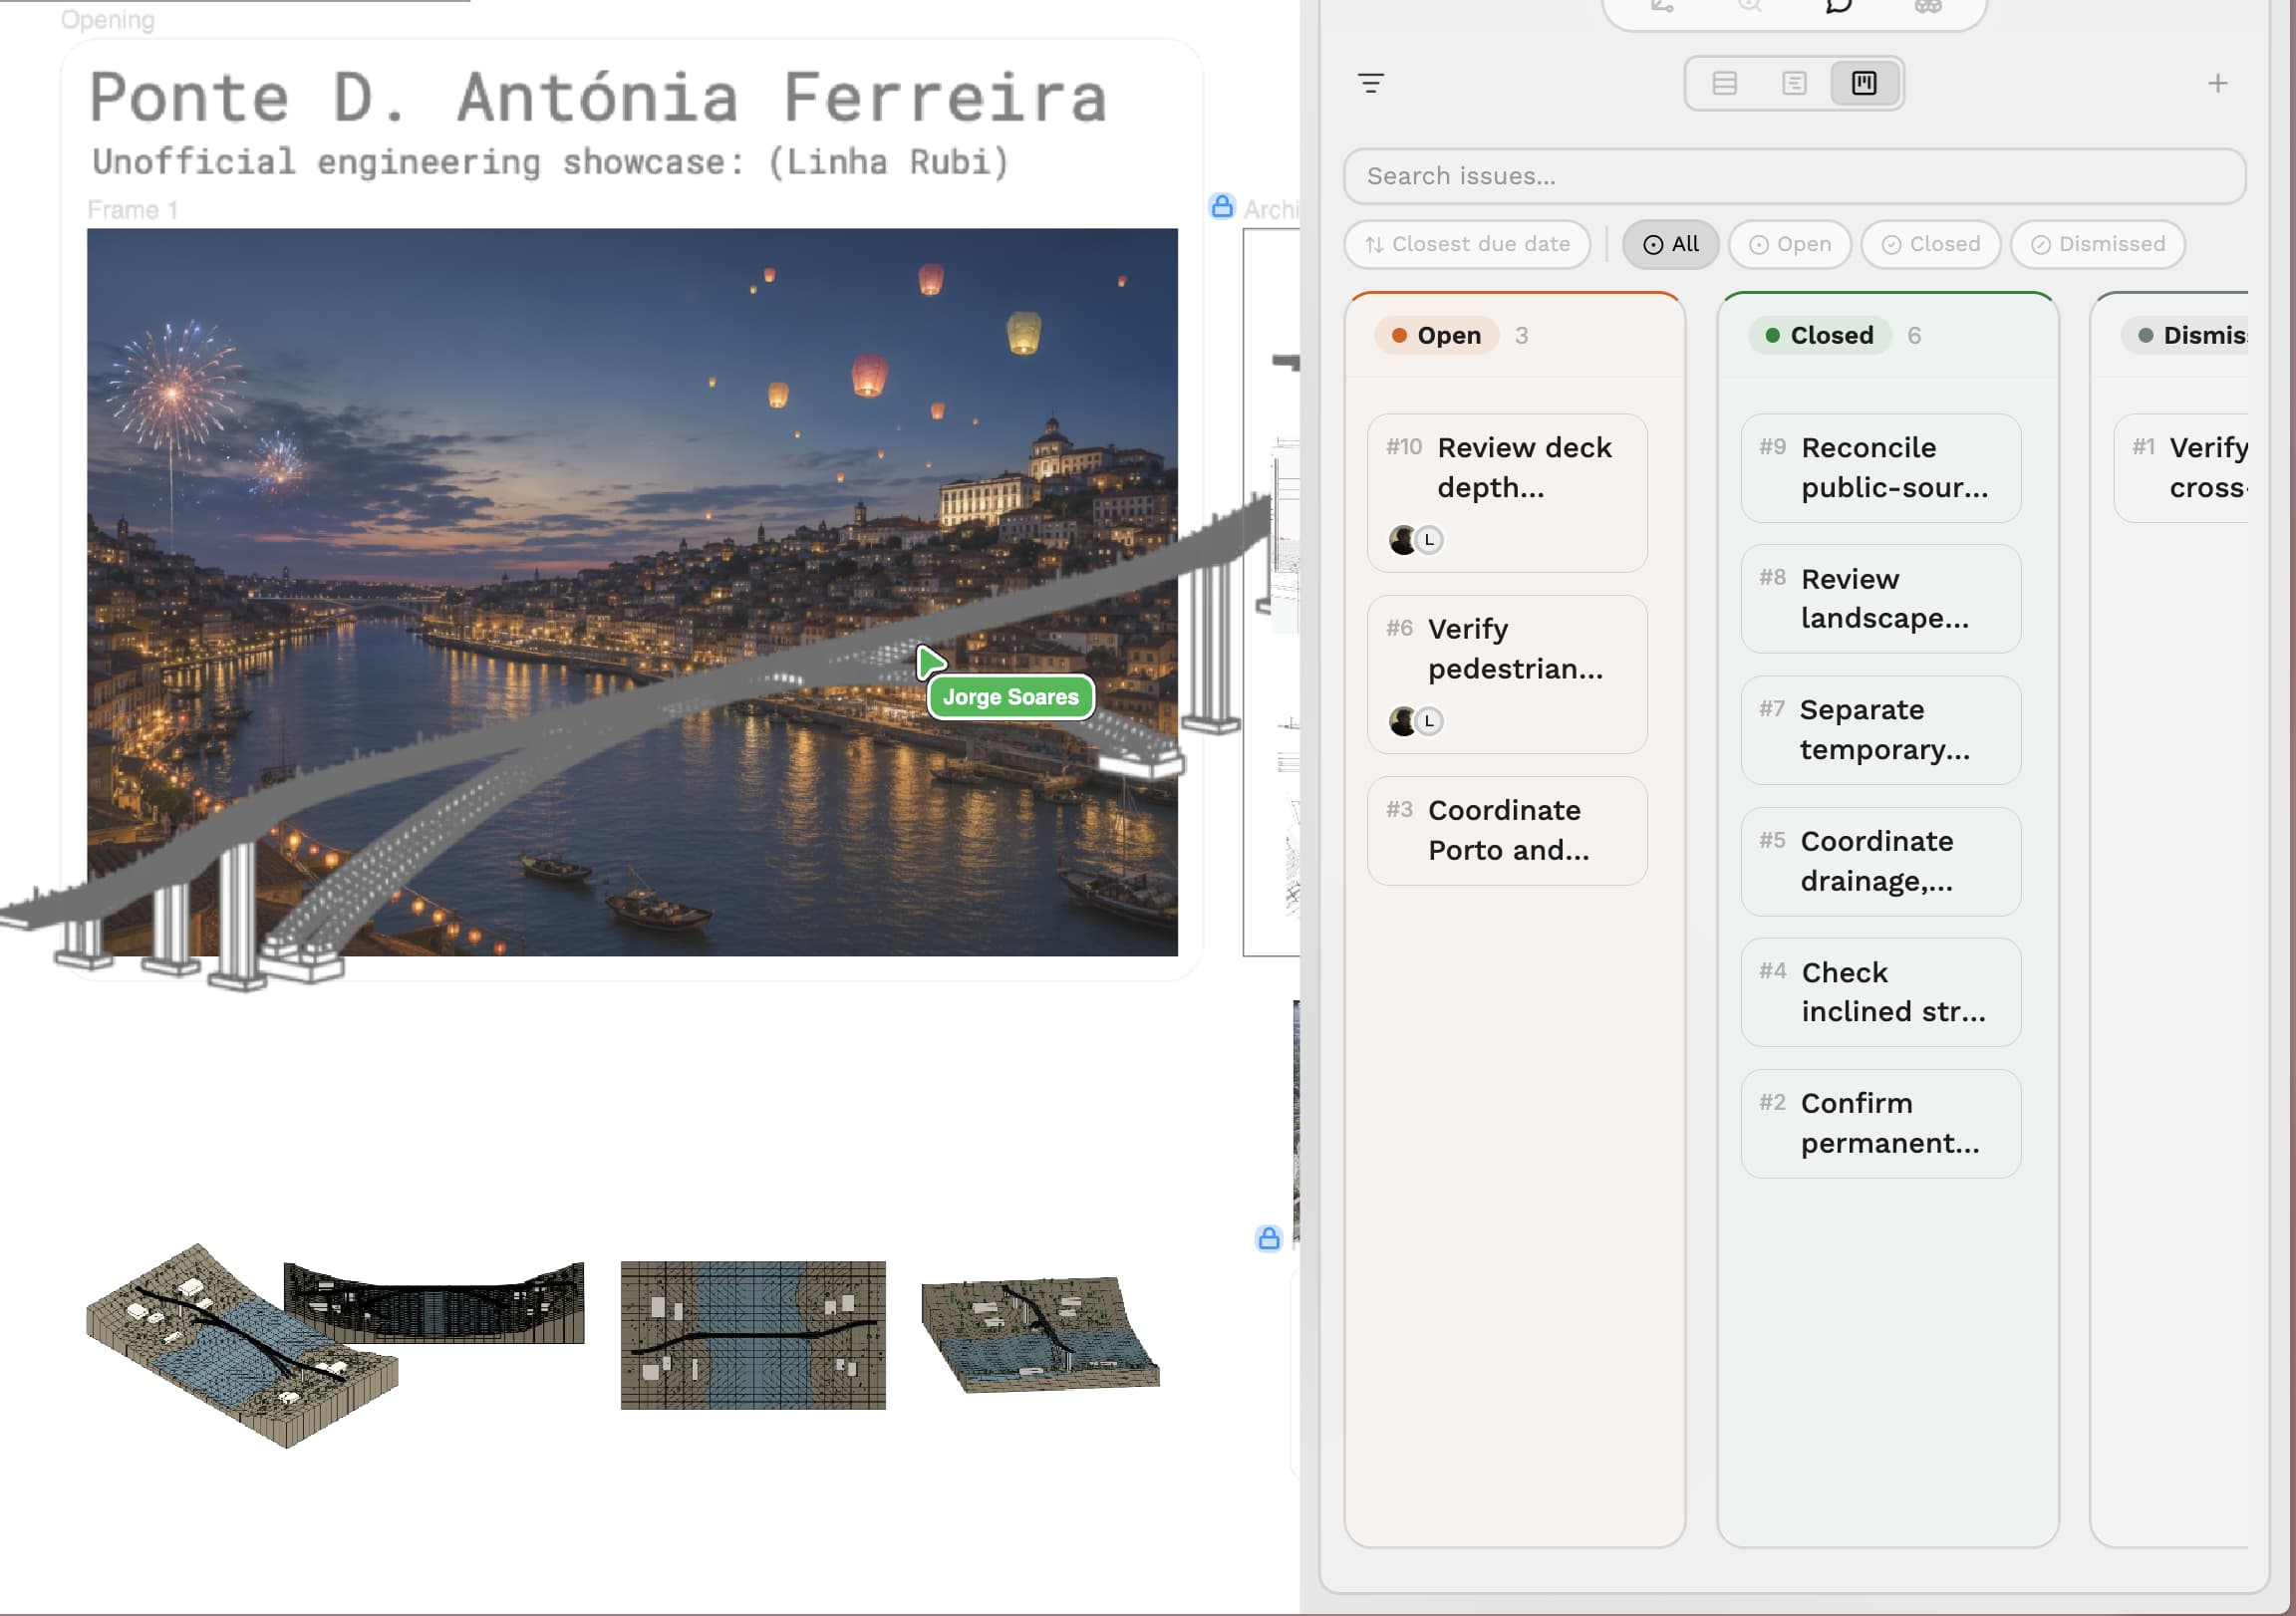
Task: Click the photo avatar on issue #10
Action: tap(1403, 540)
